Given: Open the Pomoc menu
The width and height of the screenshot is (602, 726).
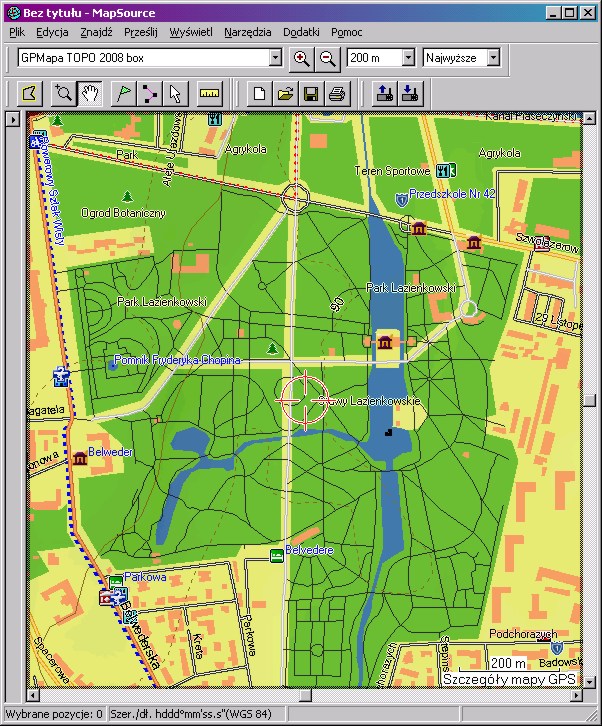Looking at the screenshot, I should tap(346, 32).
